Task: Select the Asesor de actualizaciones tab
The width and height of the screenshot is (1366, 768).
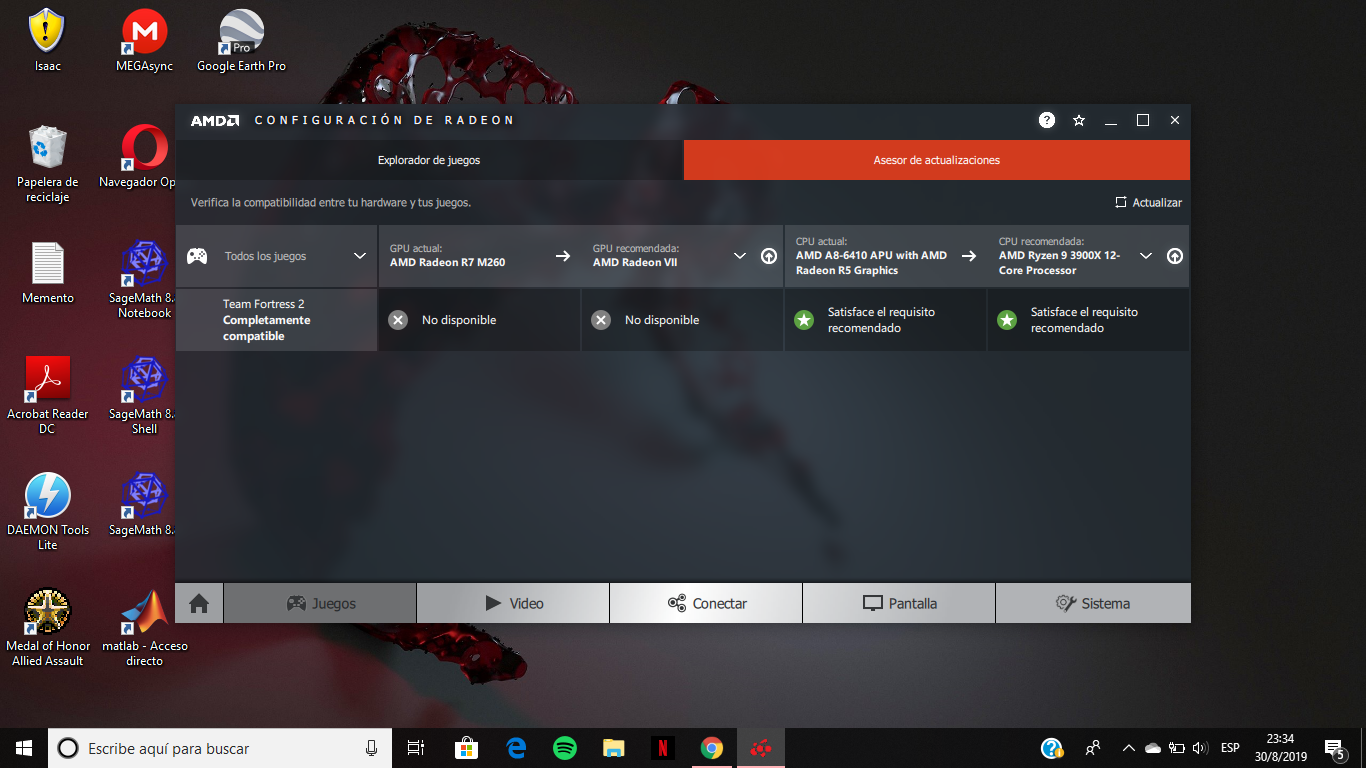Action: 937,160
